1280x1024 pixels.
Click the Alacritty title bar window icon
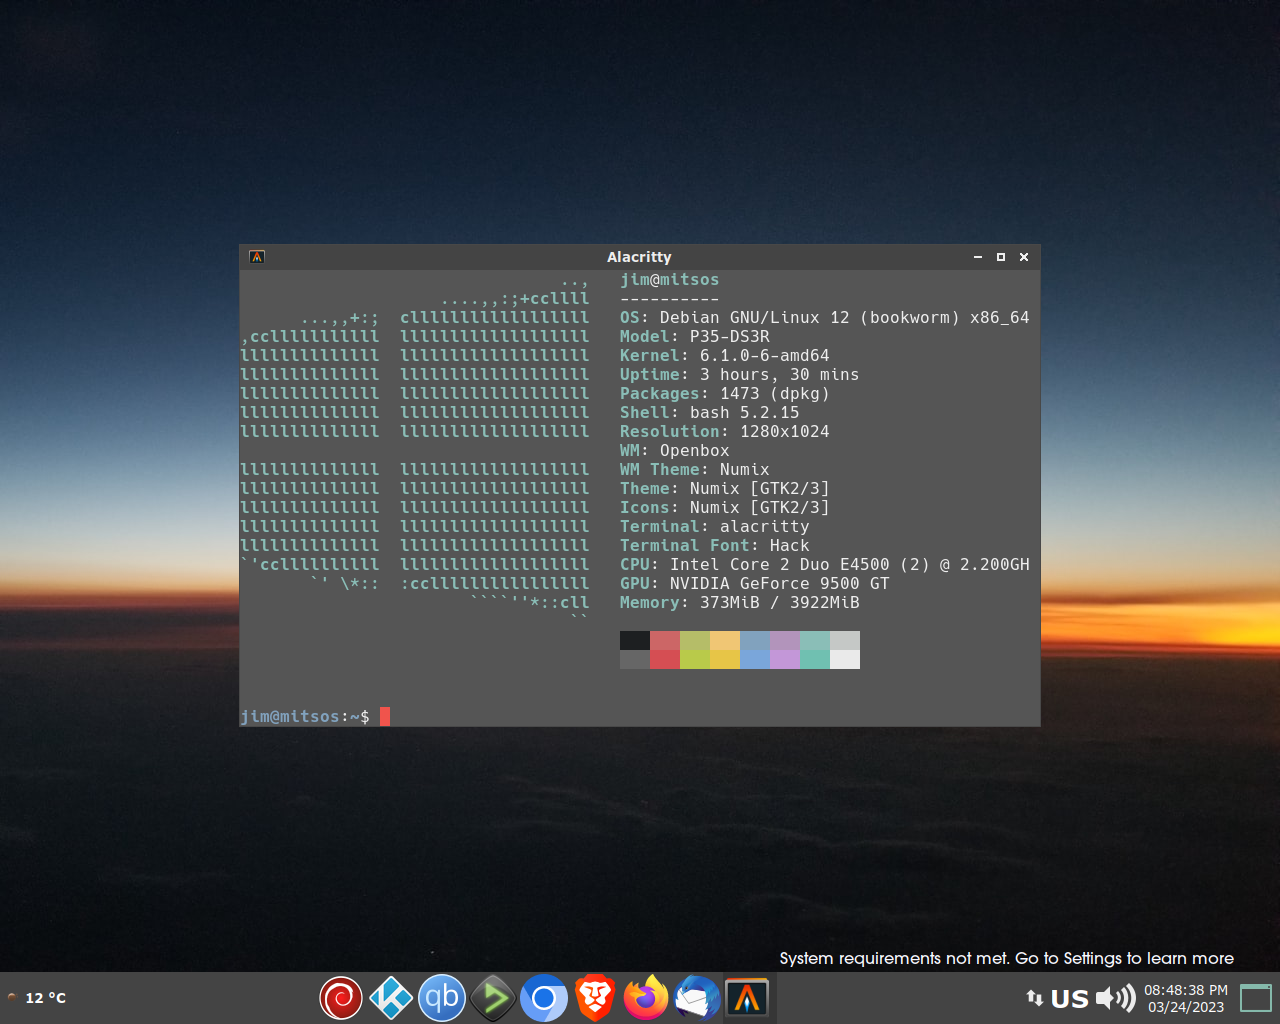coord(257,257)
